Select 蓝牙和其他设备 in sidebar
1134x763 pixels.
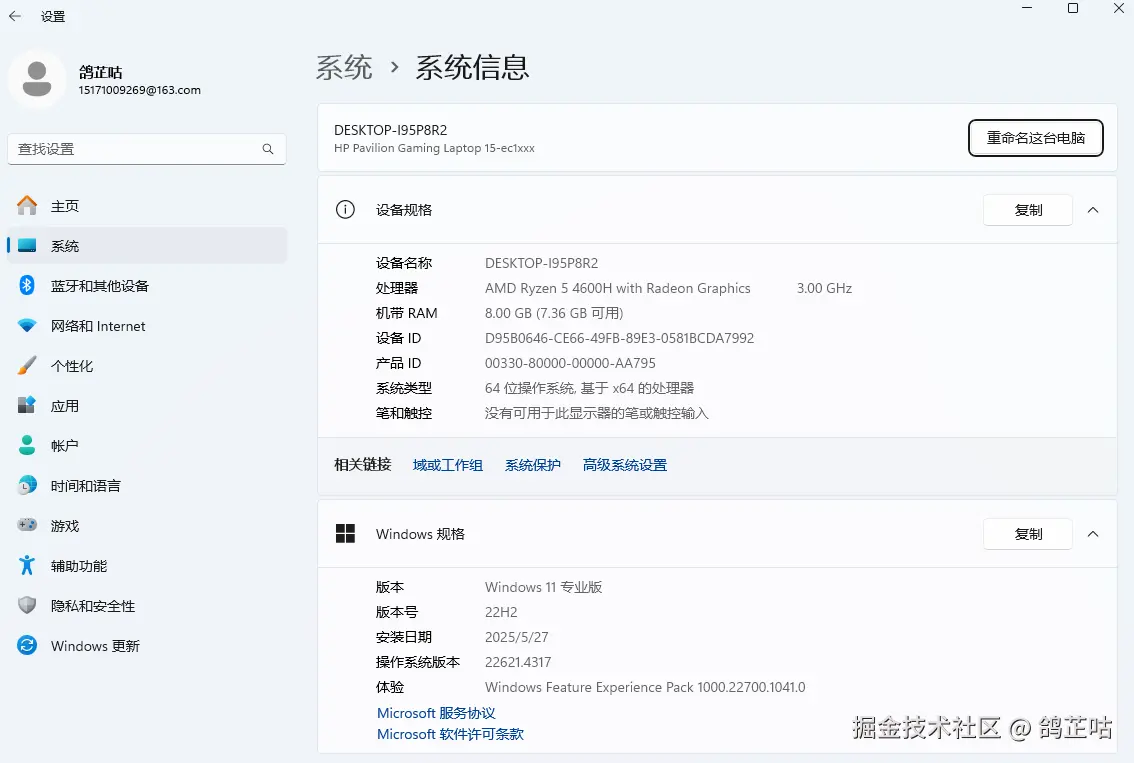coord(147,285)
